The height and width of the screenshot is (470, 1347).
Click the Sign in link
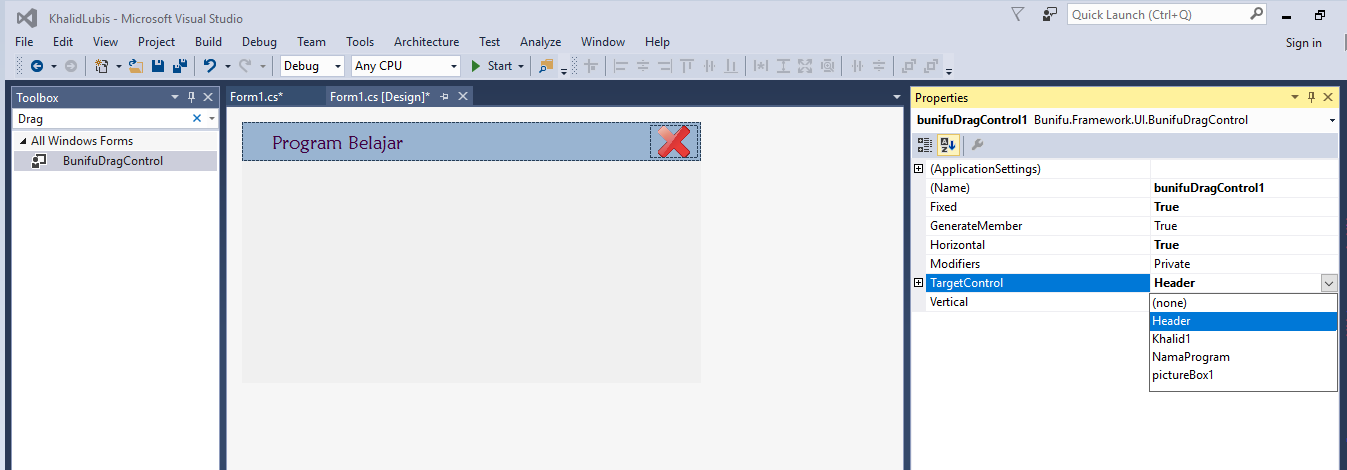[1303, 43]
